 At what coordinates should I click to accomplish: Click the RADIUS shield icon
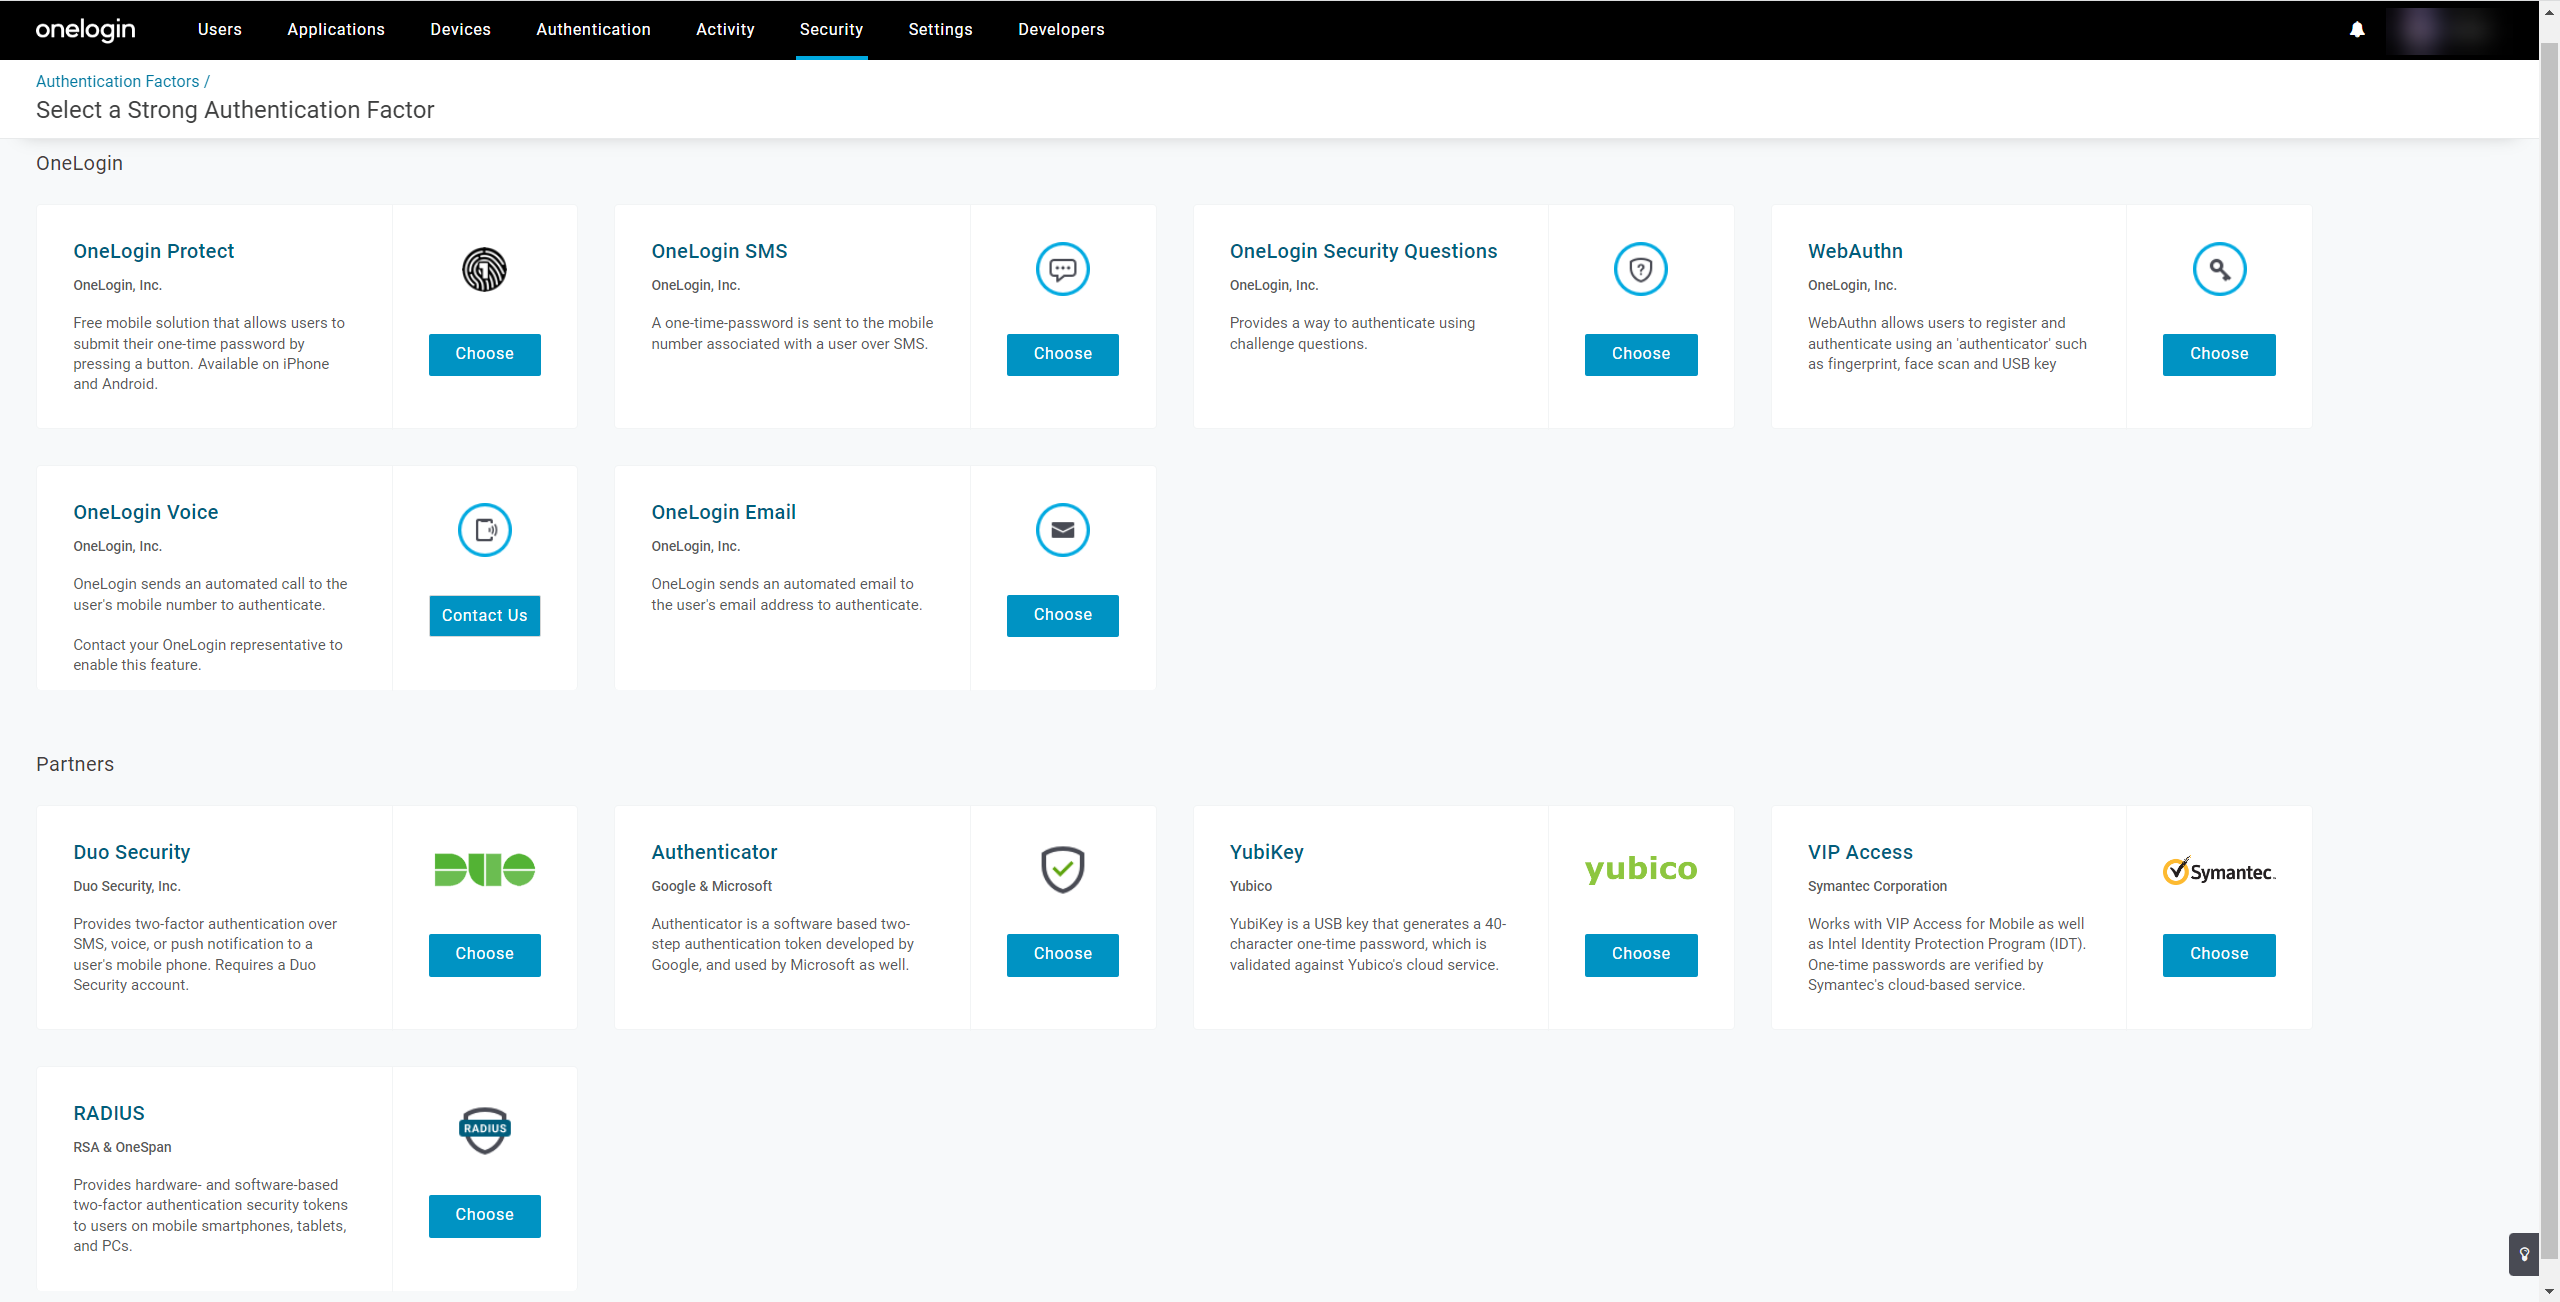(x=484, y=1131)
